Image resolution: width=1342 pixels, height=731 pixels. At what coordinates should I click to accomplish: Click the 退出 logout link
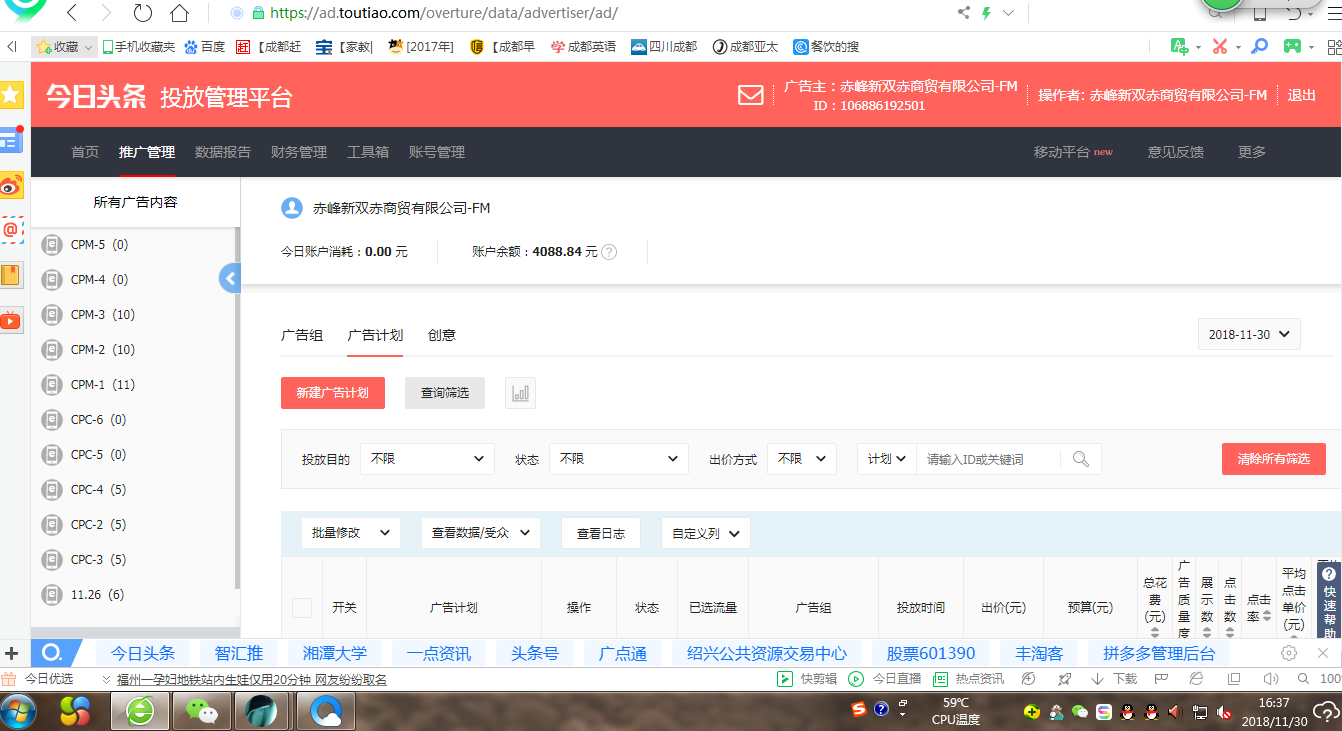point(1302,95)
